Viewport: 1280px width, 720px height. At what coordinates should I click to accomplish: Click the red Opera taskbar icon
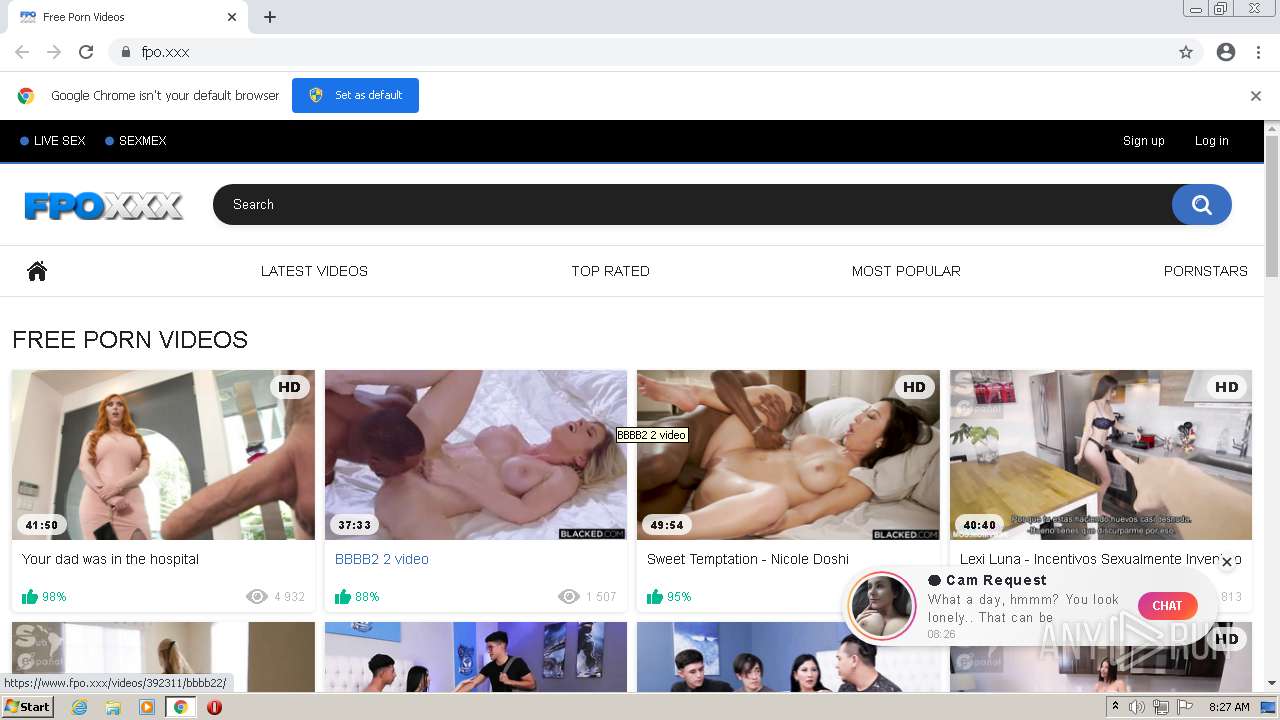click(214, 707)
